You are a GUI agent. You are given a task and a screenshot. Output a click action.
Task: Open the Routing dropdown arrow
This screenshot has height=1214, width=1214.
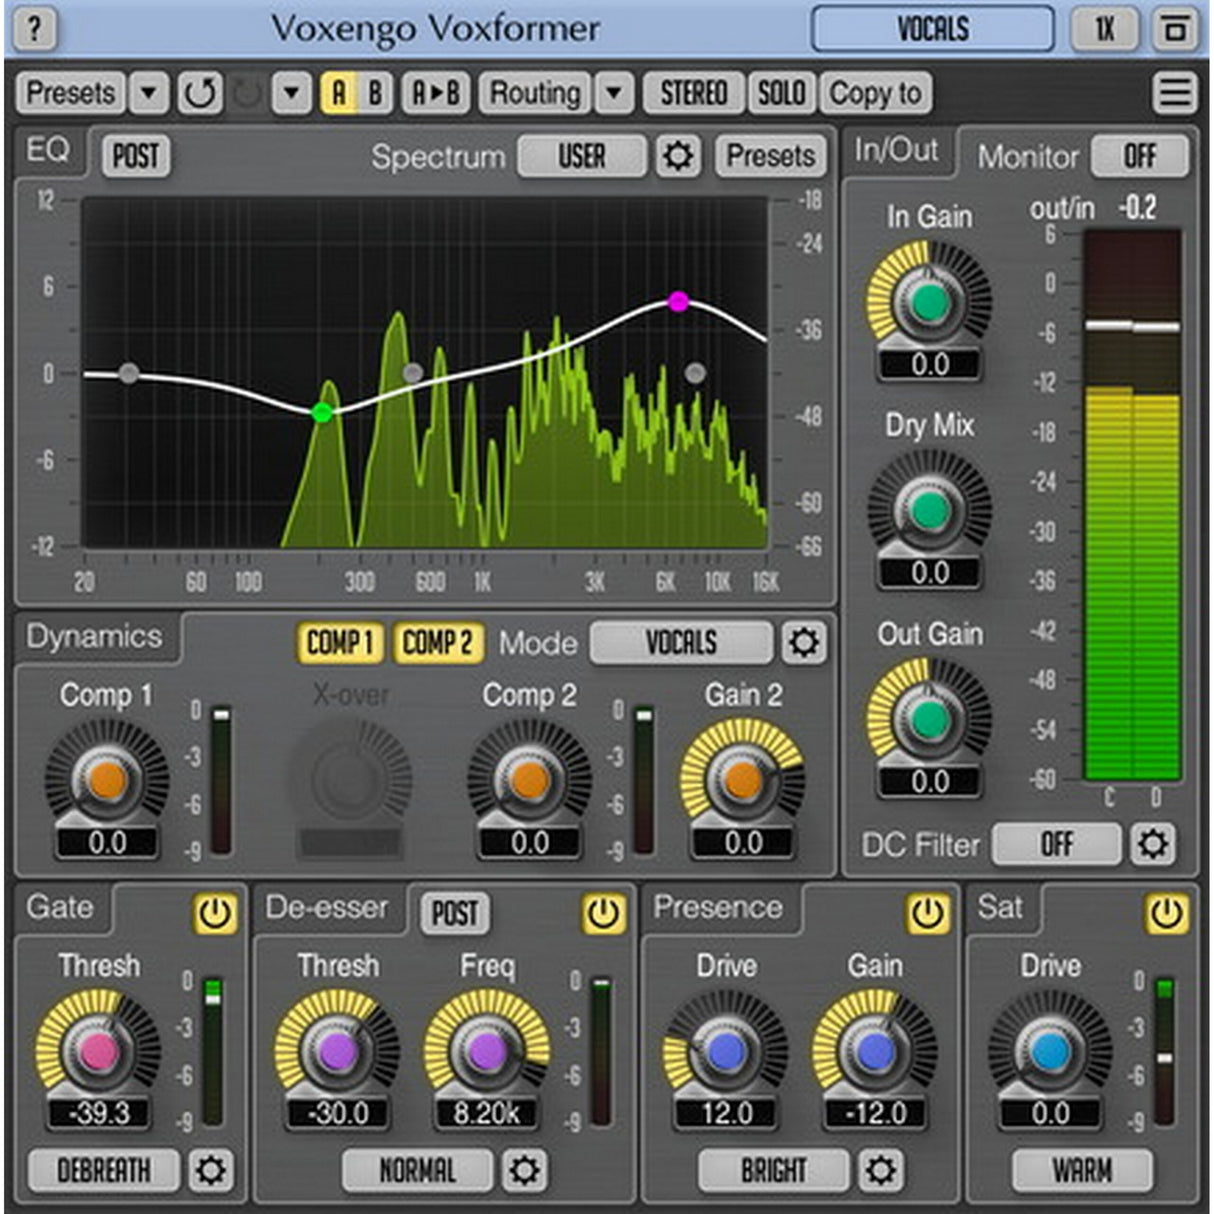611,93
